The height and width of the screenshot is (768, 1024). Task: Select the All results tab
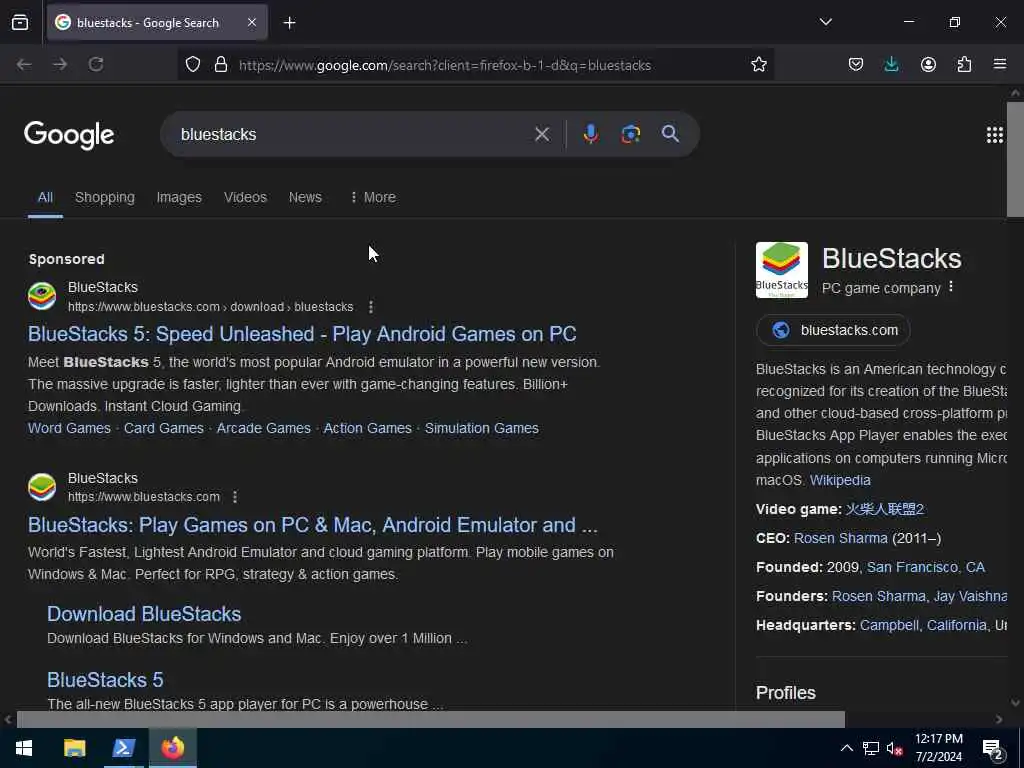coord(45,197)
